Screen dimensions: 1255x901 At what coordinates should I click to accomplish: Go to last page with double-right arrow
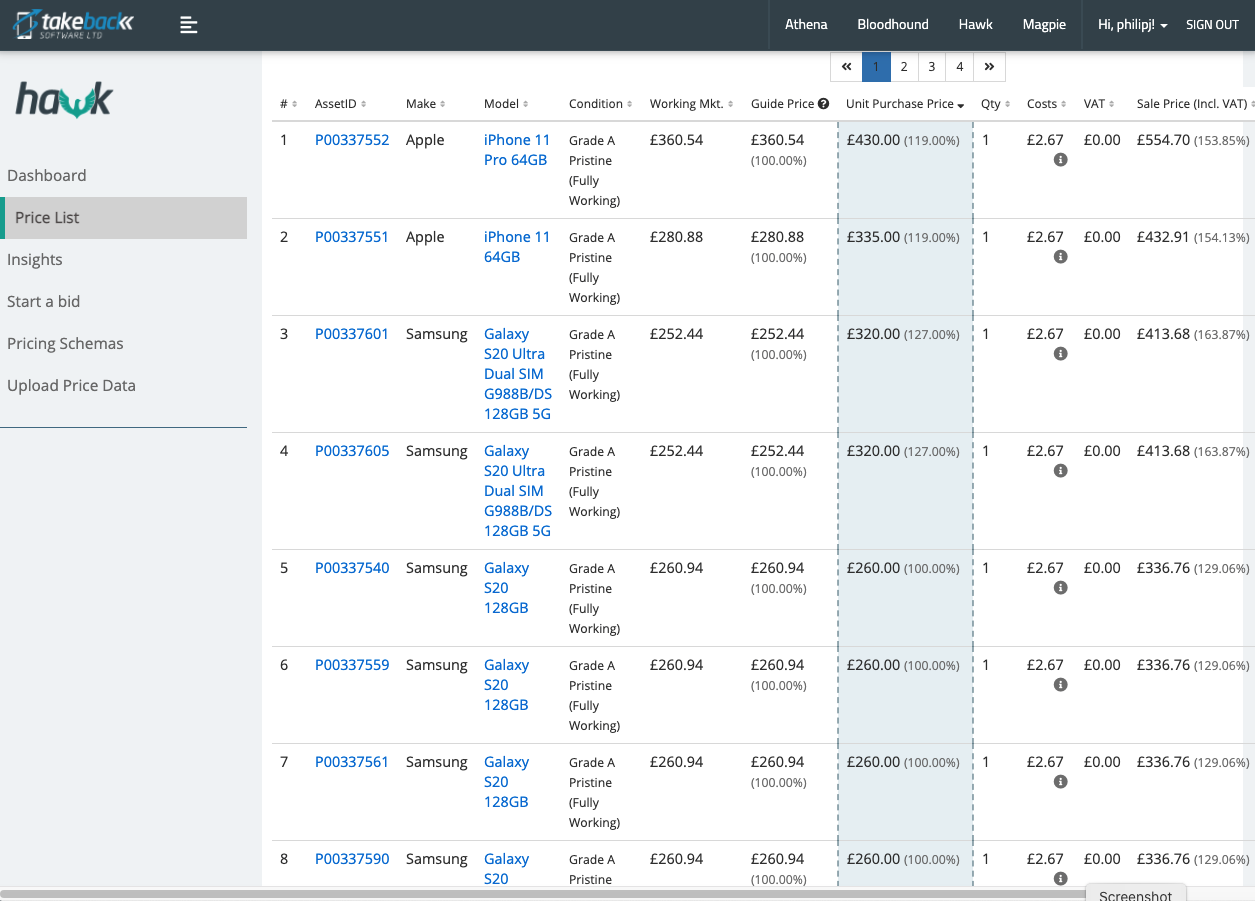[989, 67]
